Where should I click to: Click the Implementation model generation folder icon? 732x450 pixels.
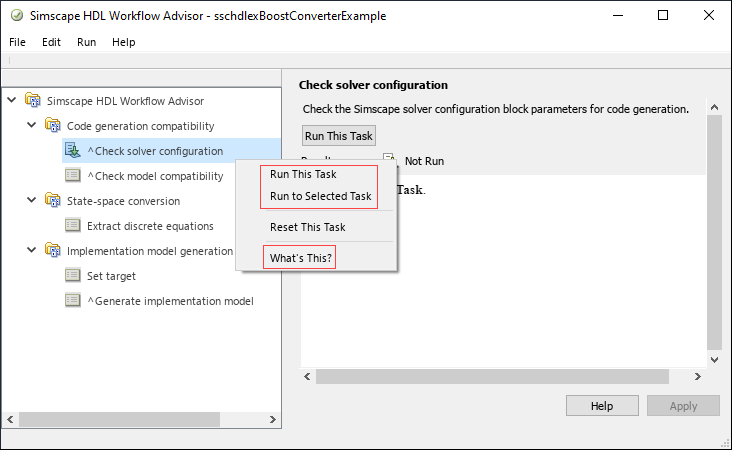53,251
